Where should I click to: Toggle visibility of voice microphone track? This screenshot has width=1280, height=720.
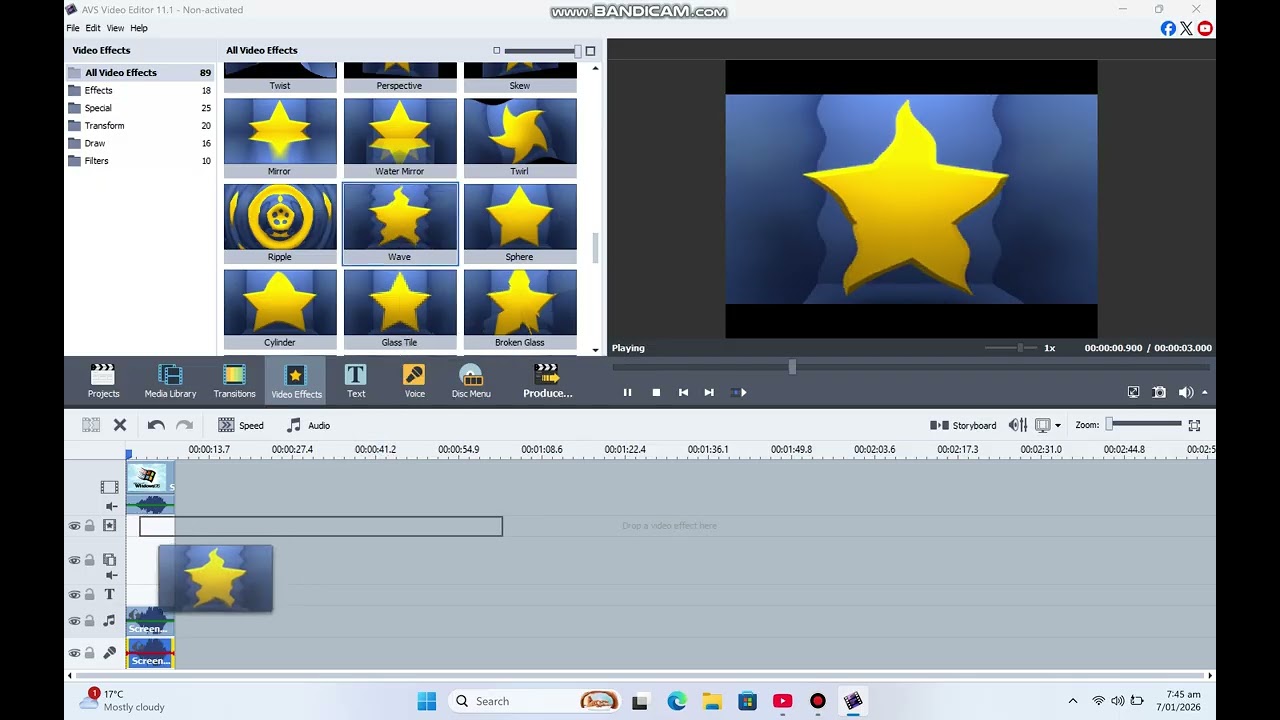[x=74, y=653]
